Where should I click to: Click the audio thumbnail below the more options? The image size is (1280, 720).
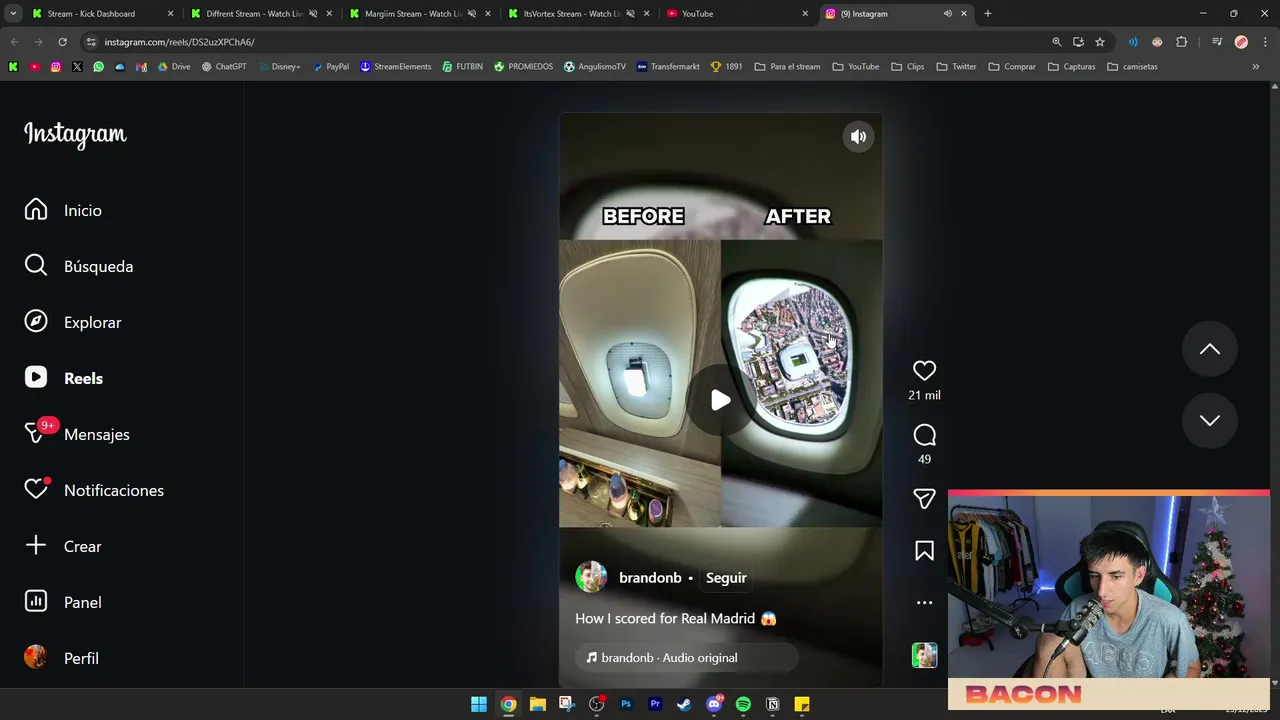point(924,655)
